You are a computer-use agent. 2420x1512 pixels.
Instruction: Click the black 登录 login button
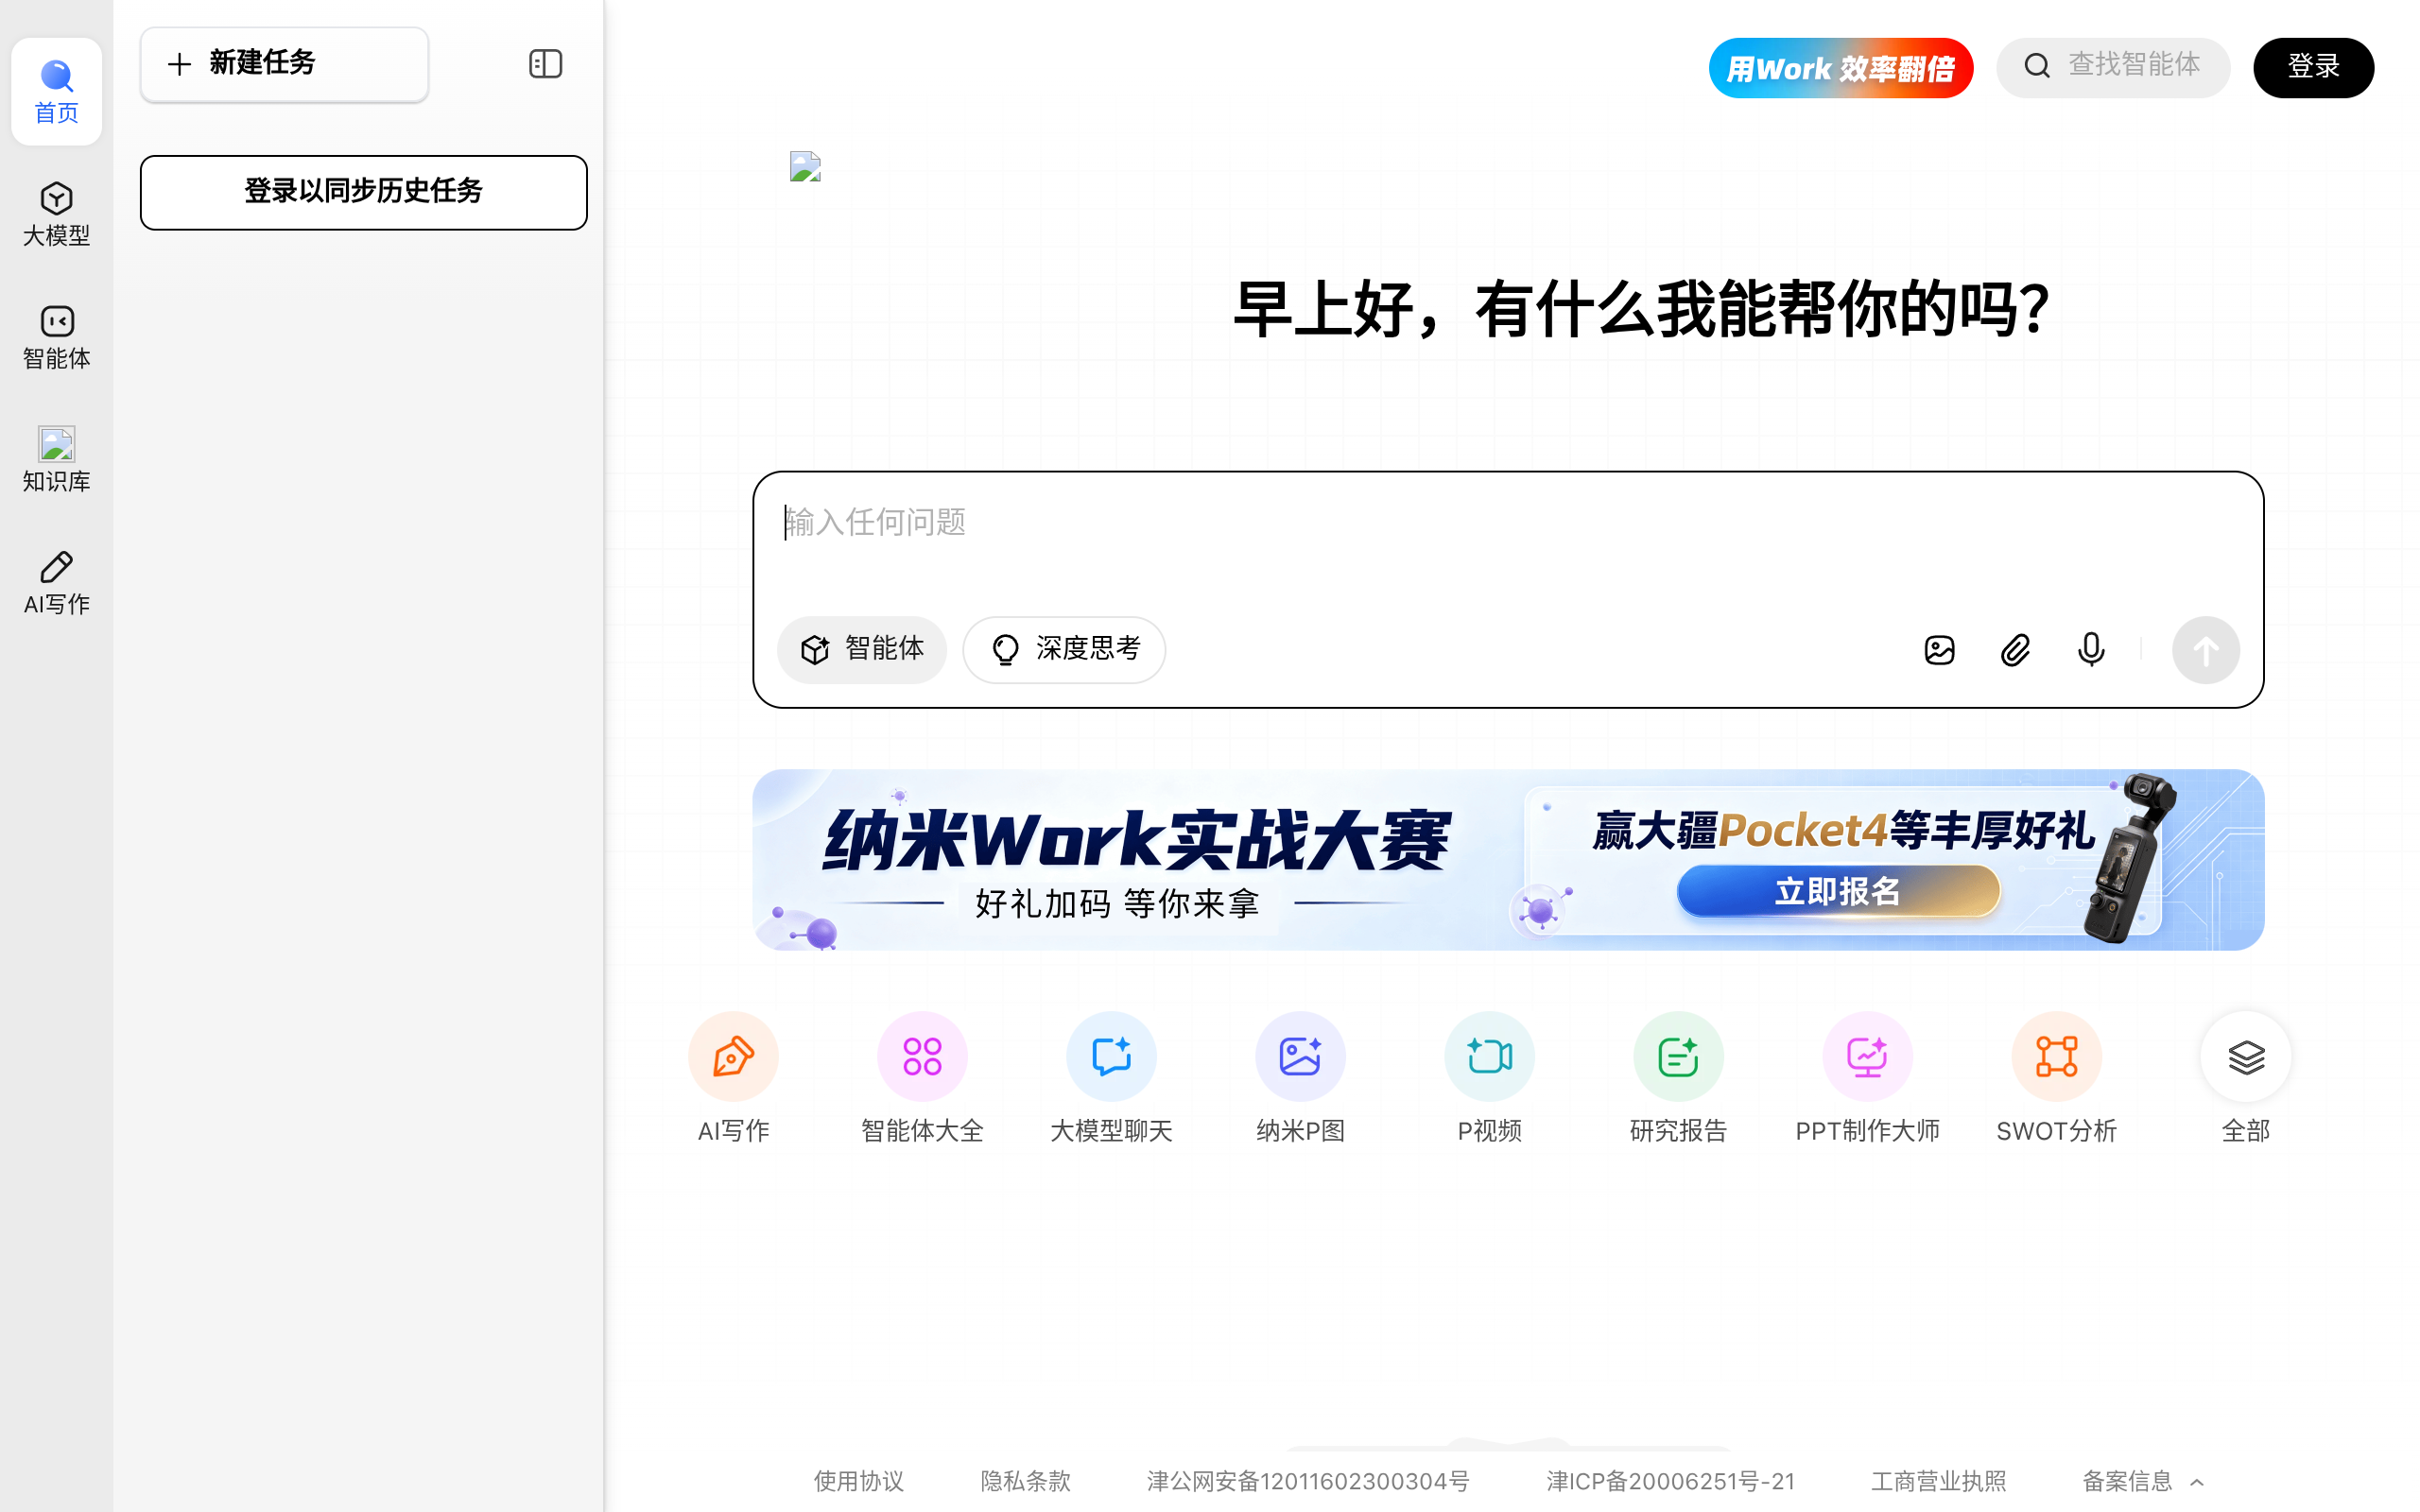pyautogui.click(x=2313, y=68)
